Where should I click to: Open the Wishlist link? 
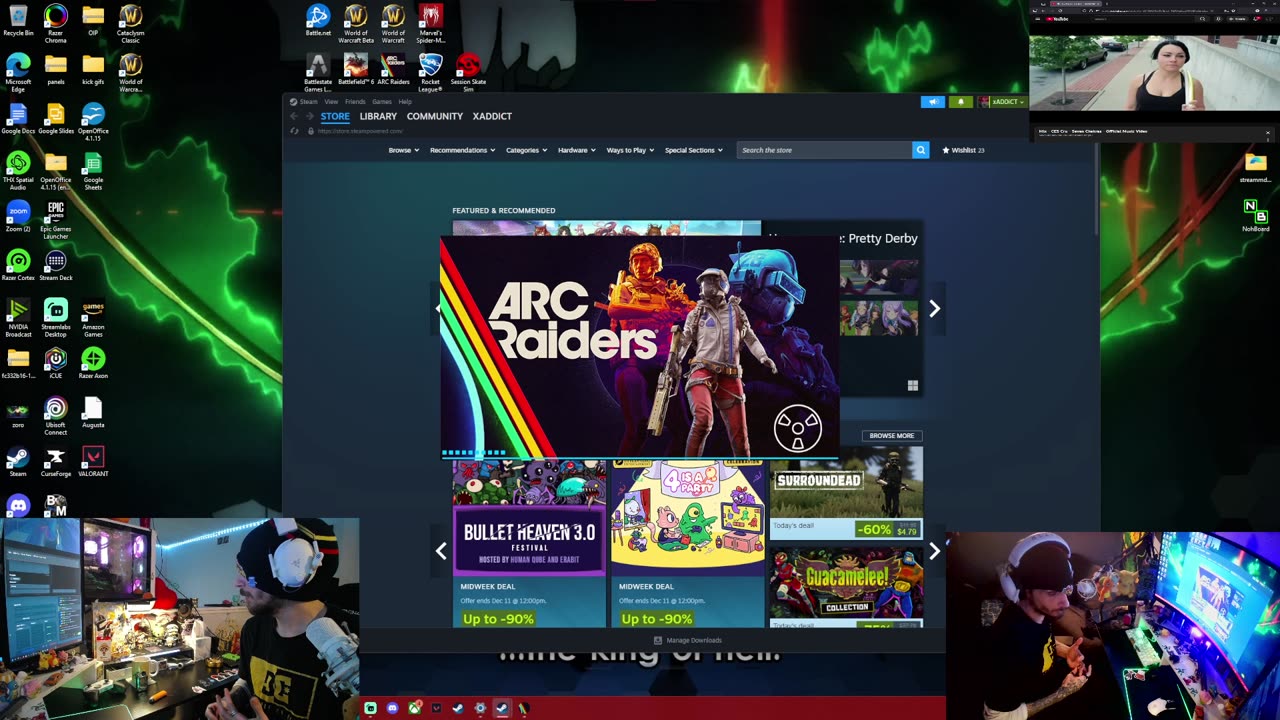pyautogui.click(x=964, y=150)
